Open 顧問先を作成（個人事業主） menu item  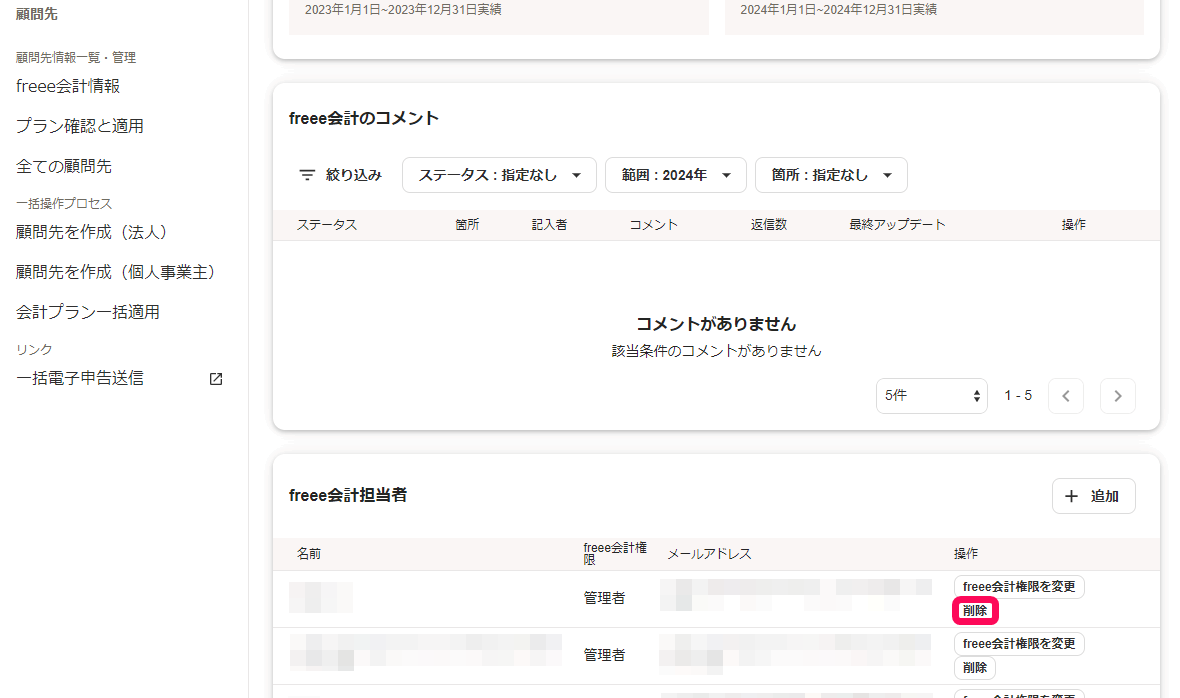(115, 272)
